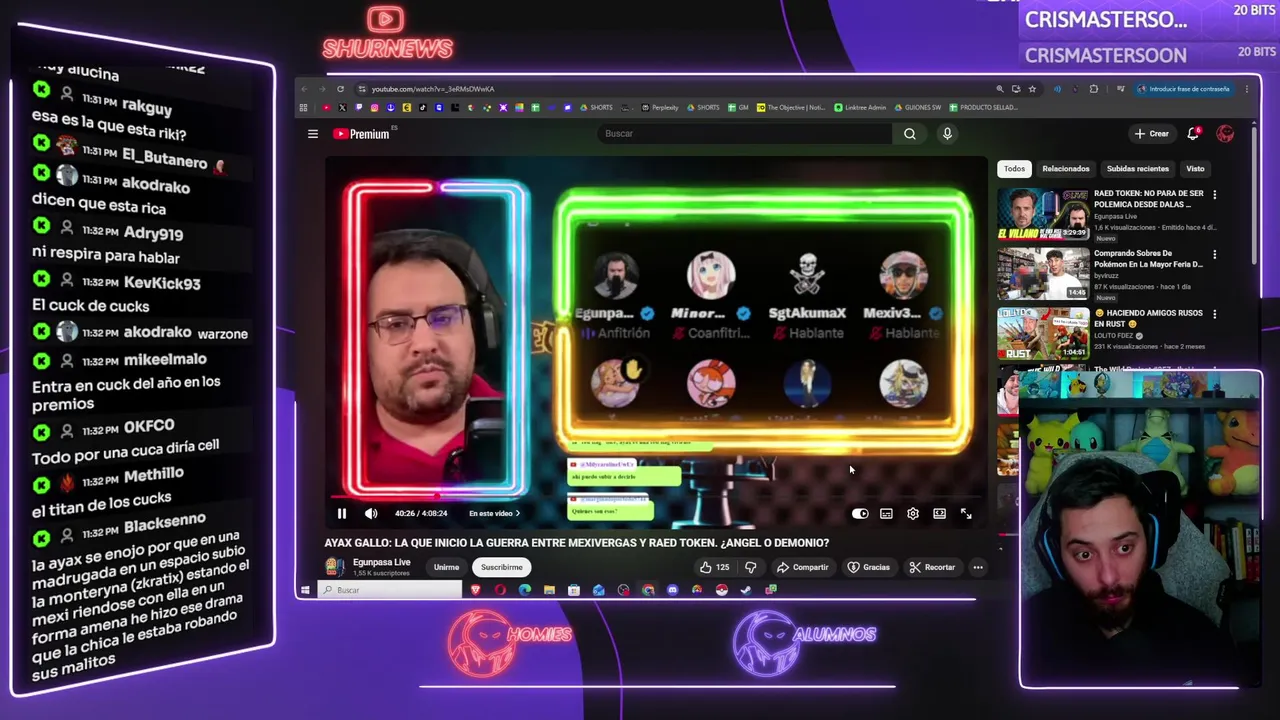
Task: Click the youtube.com address bar URL
Action: click(x=433, y=89)
